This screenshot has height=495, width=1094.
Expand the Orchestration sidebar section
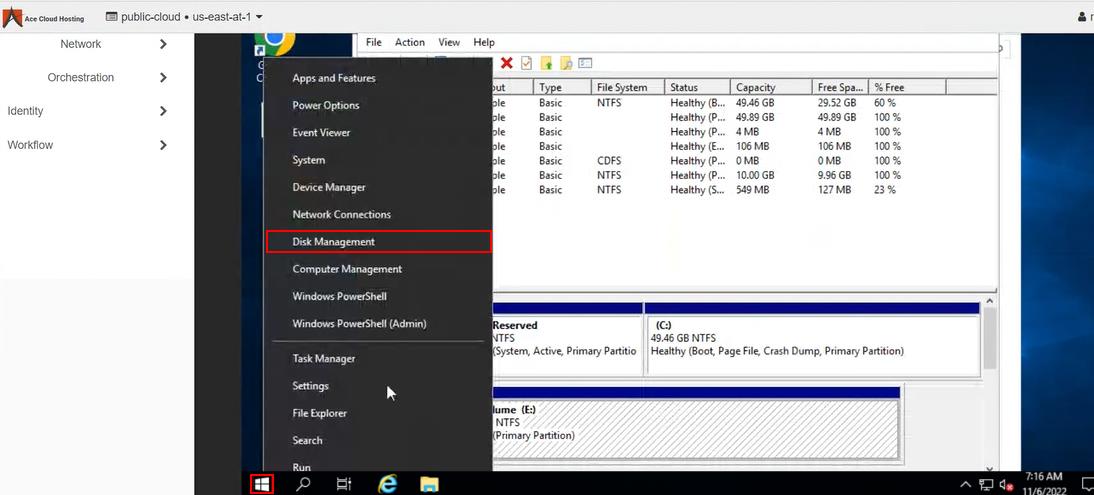tap(163, 78)
